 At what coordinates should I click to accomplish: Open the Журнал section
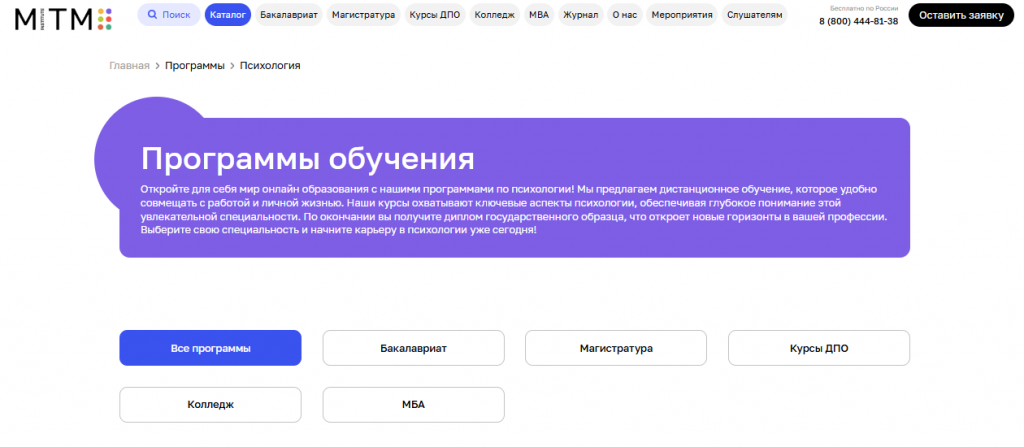(581, 14)
